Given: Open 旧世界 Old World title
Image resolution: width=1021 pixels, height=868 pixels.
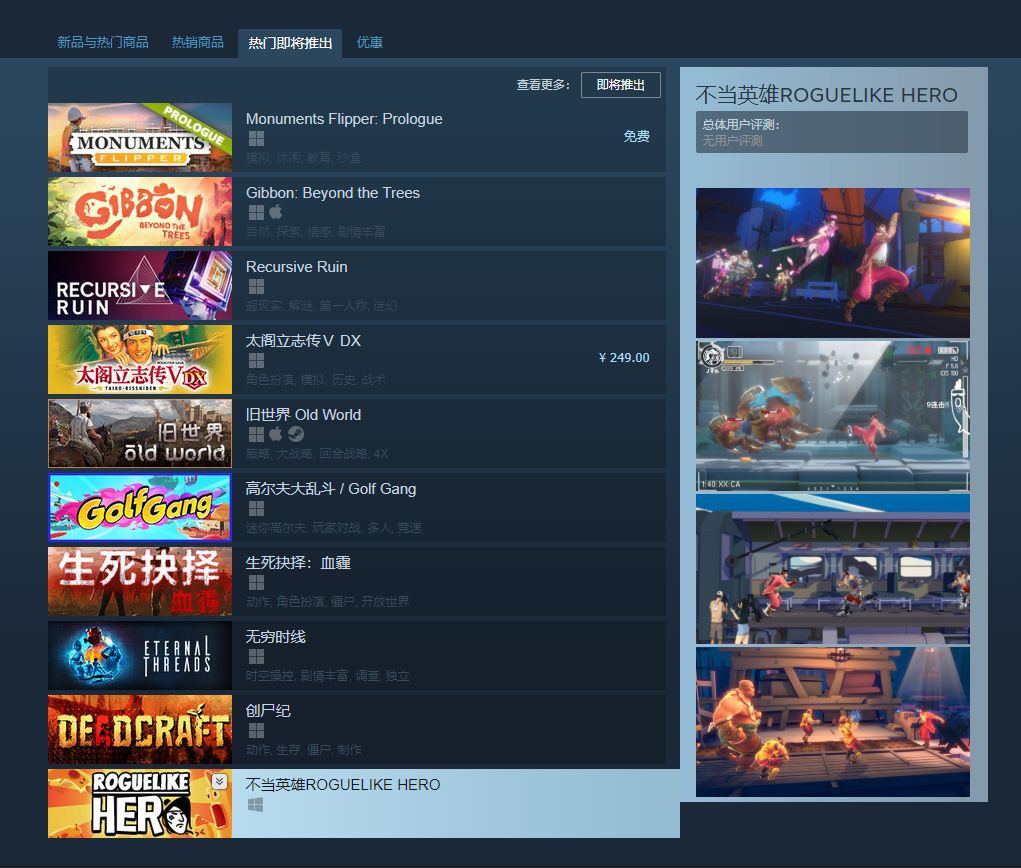Looking at the screenshot, I should [303, 415].
